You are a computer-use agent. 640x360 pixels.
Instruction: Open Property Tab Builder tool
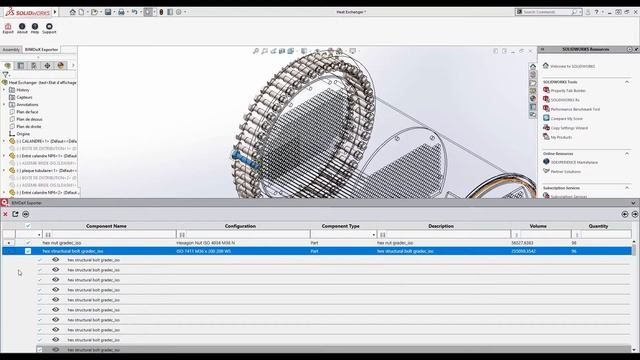568,91
